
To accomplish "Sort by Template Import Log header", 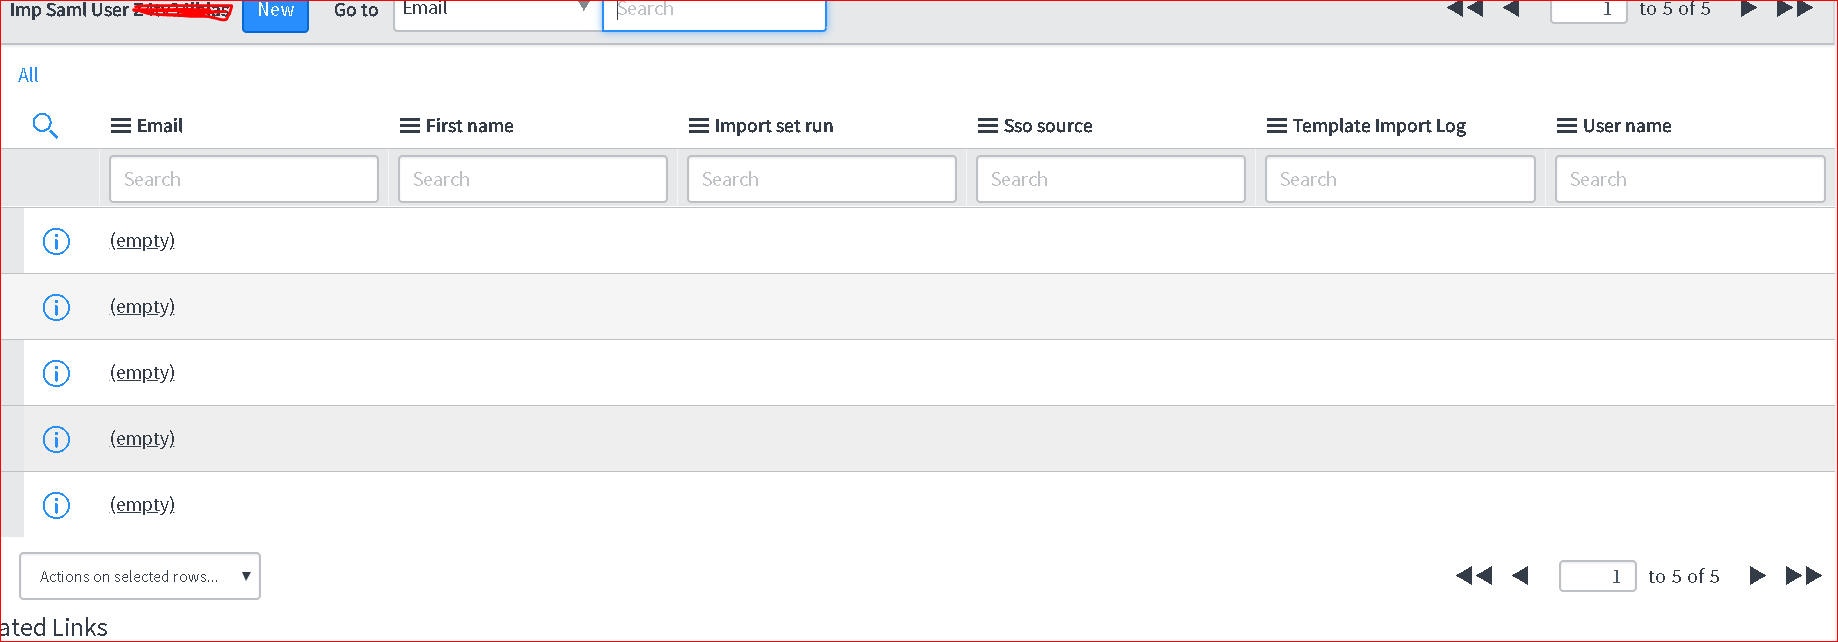I will [1379, 126].
